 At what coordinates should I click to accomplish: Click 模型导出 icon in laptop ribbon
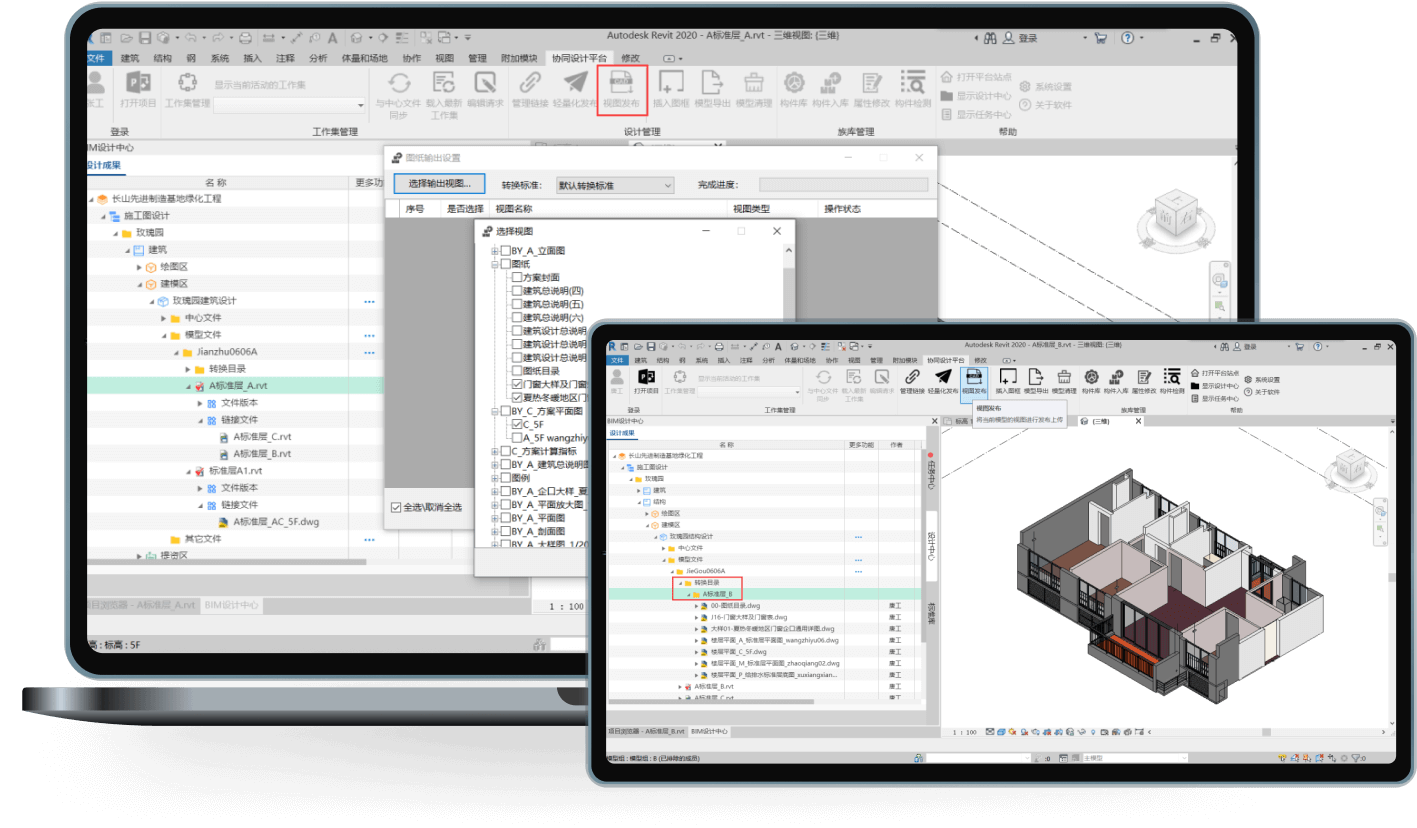[x=712, y=83]
